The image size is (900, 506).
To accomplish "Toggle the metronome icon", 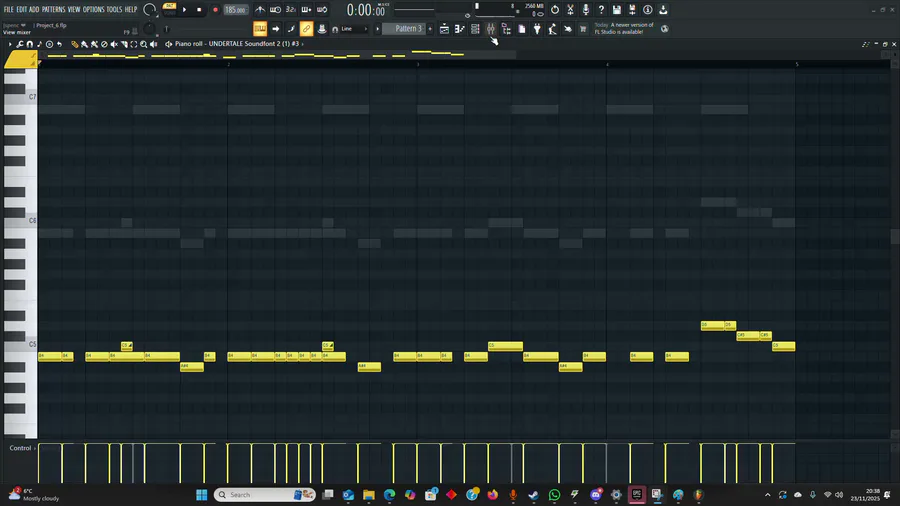I will pyautogui.click(x=260, y=10).
